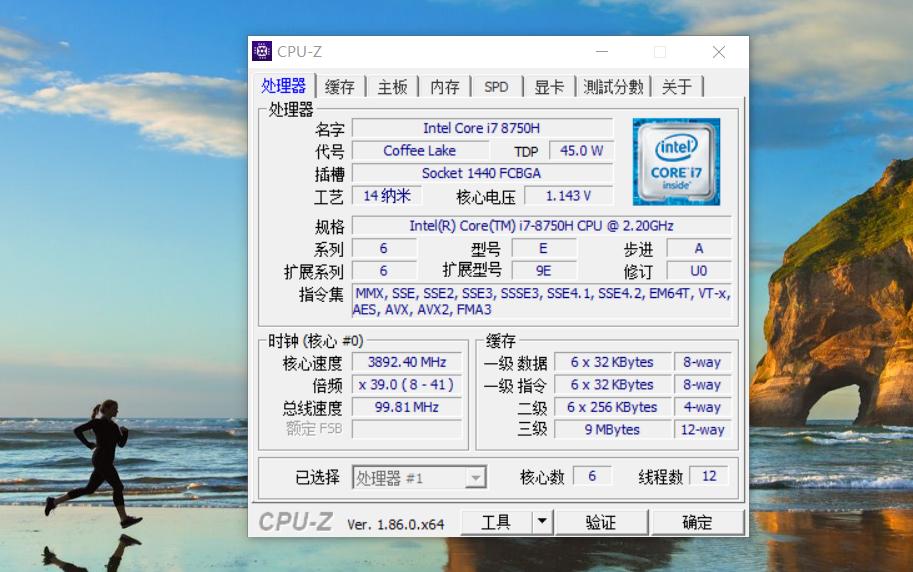Click the Coffee Lake code name value
This screenshot has height=572, width=913.
pyautogui.click(x=420, y=151)
